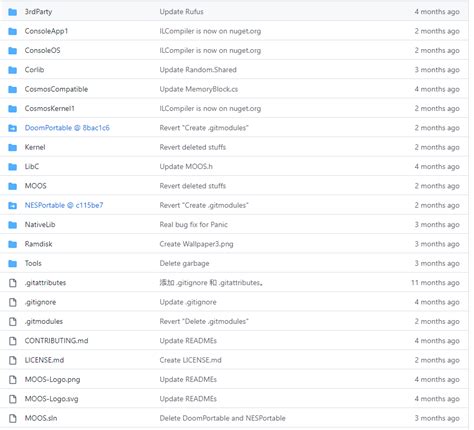
Task: Open the 'Update Rufus' commit message
Action: point(181,12)
